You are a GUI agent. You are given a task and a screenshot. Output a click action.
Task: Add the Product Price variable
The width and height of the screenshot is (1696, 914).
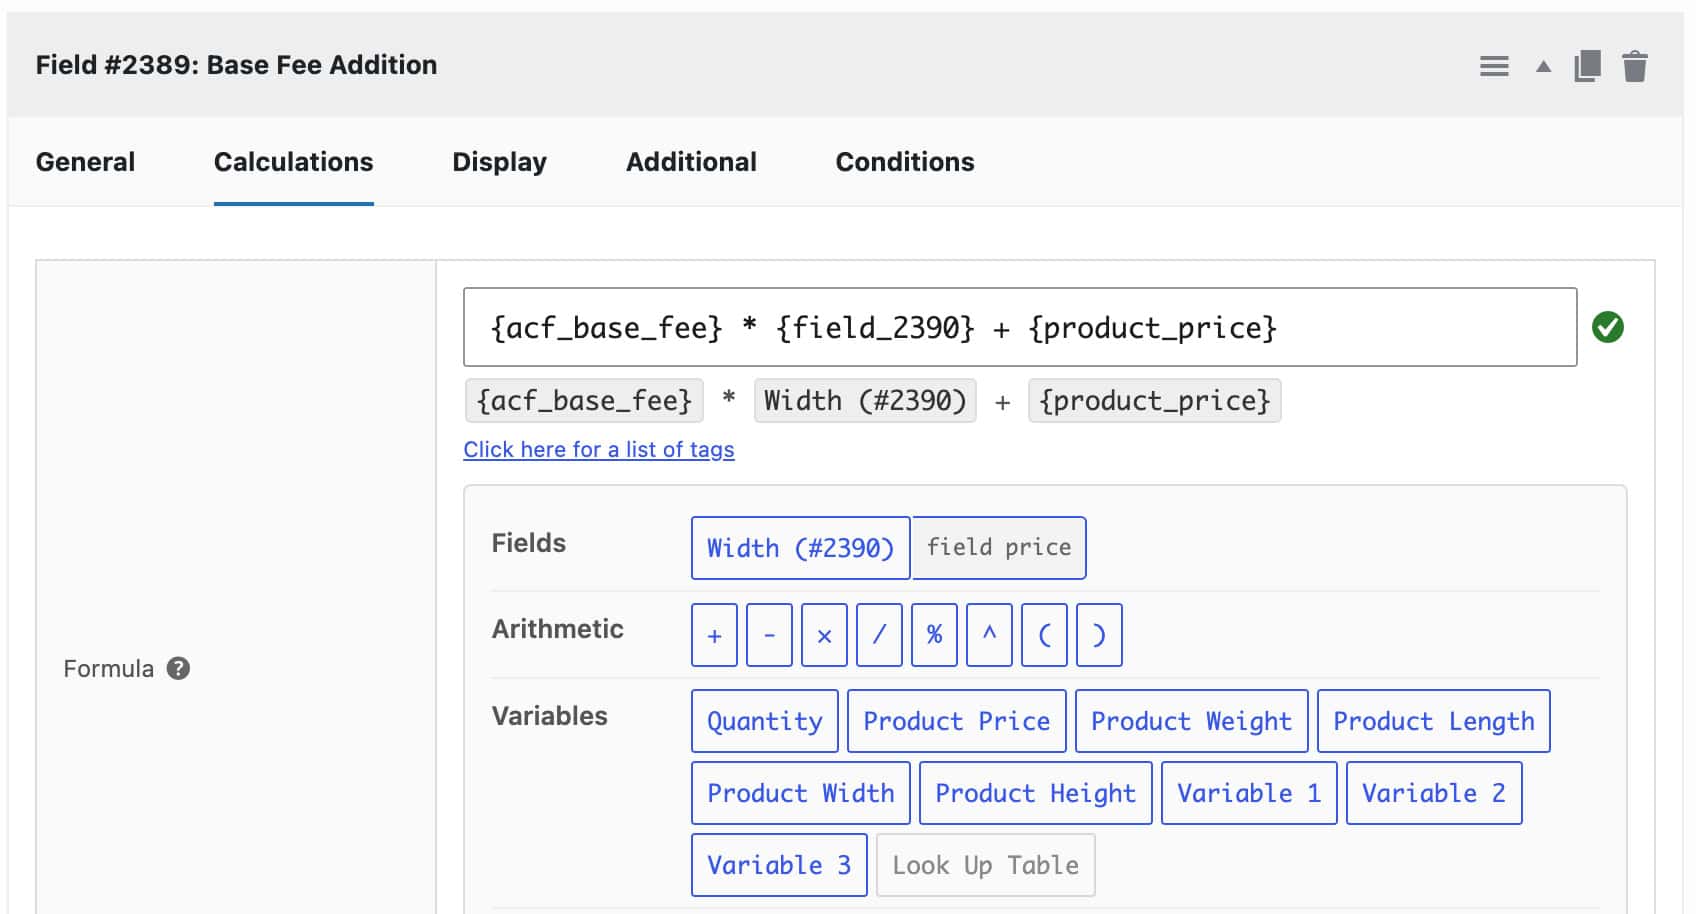957,721
